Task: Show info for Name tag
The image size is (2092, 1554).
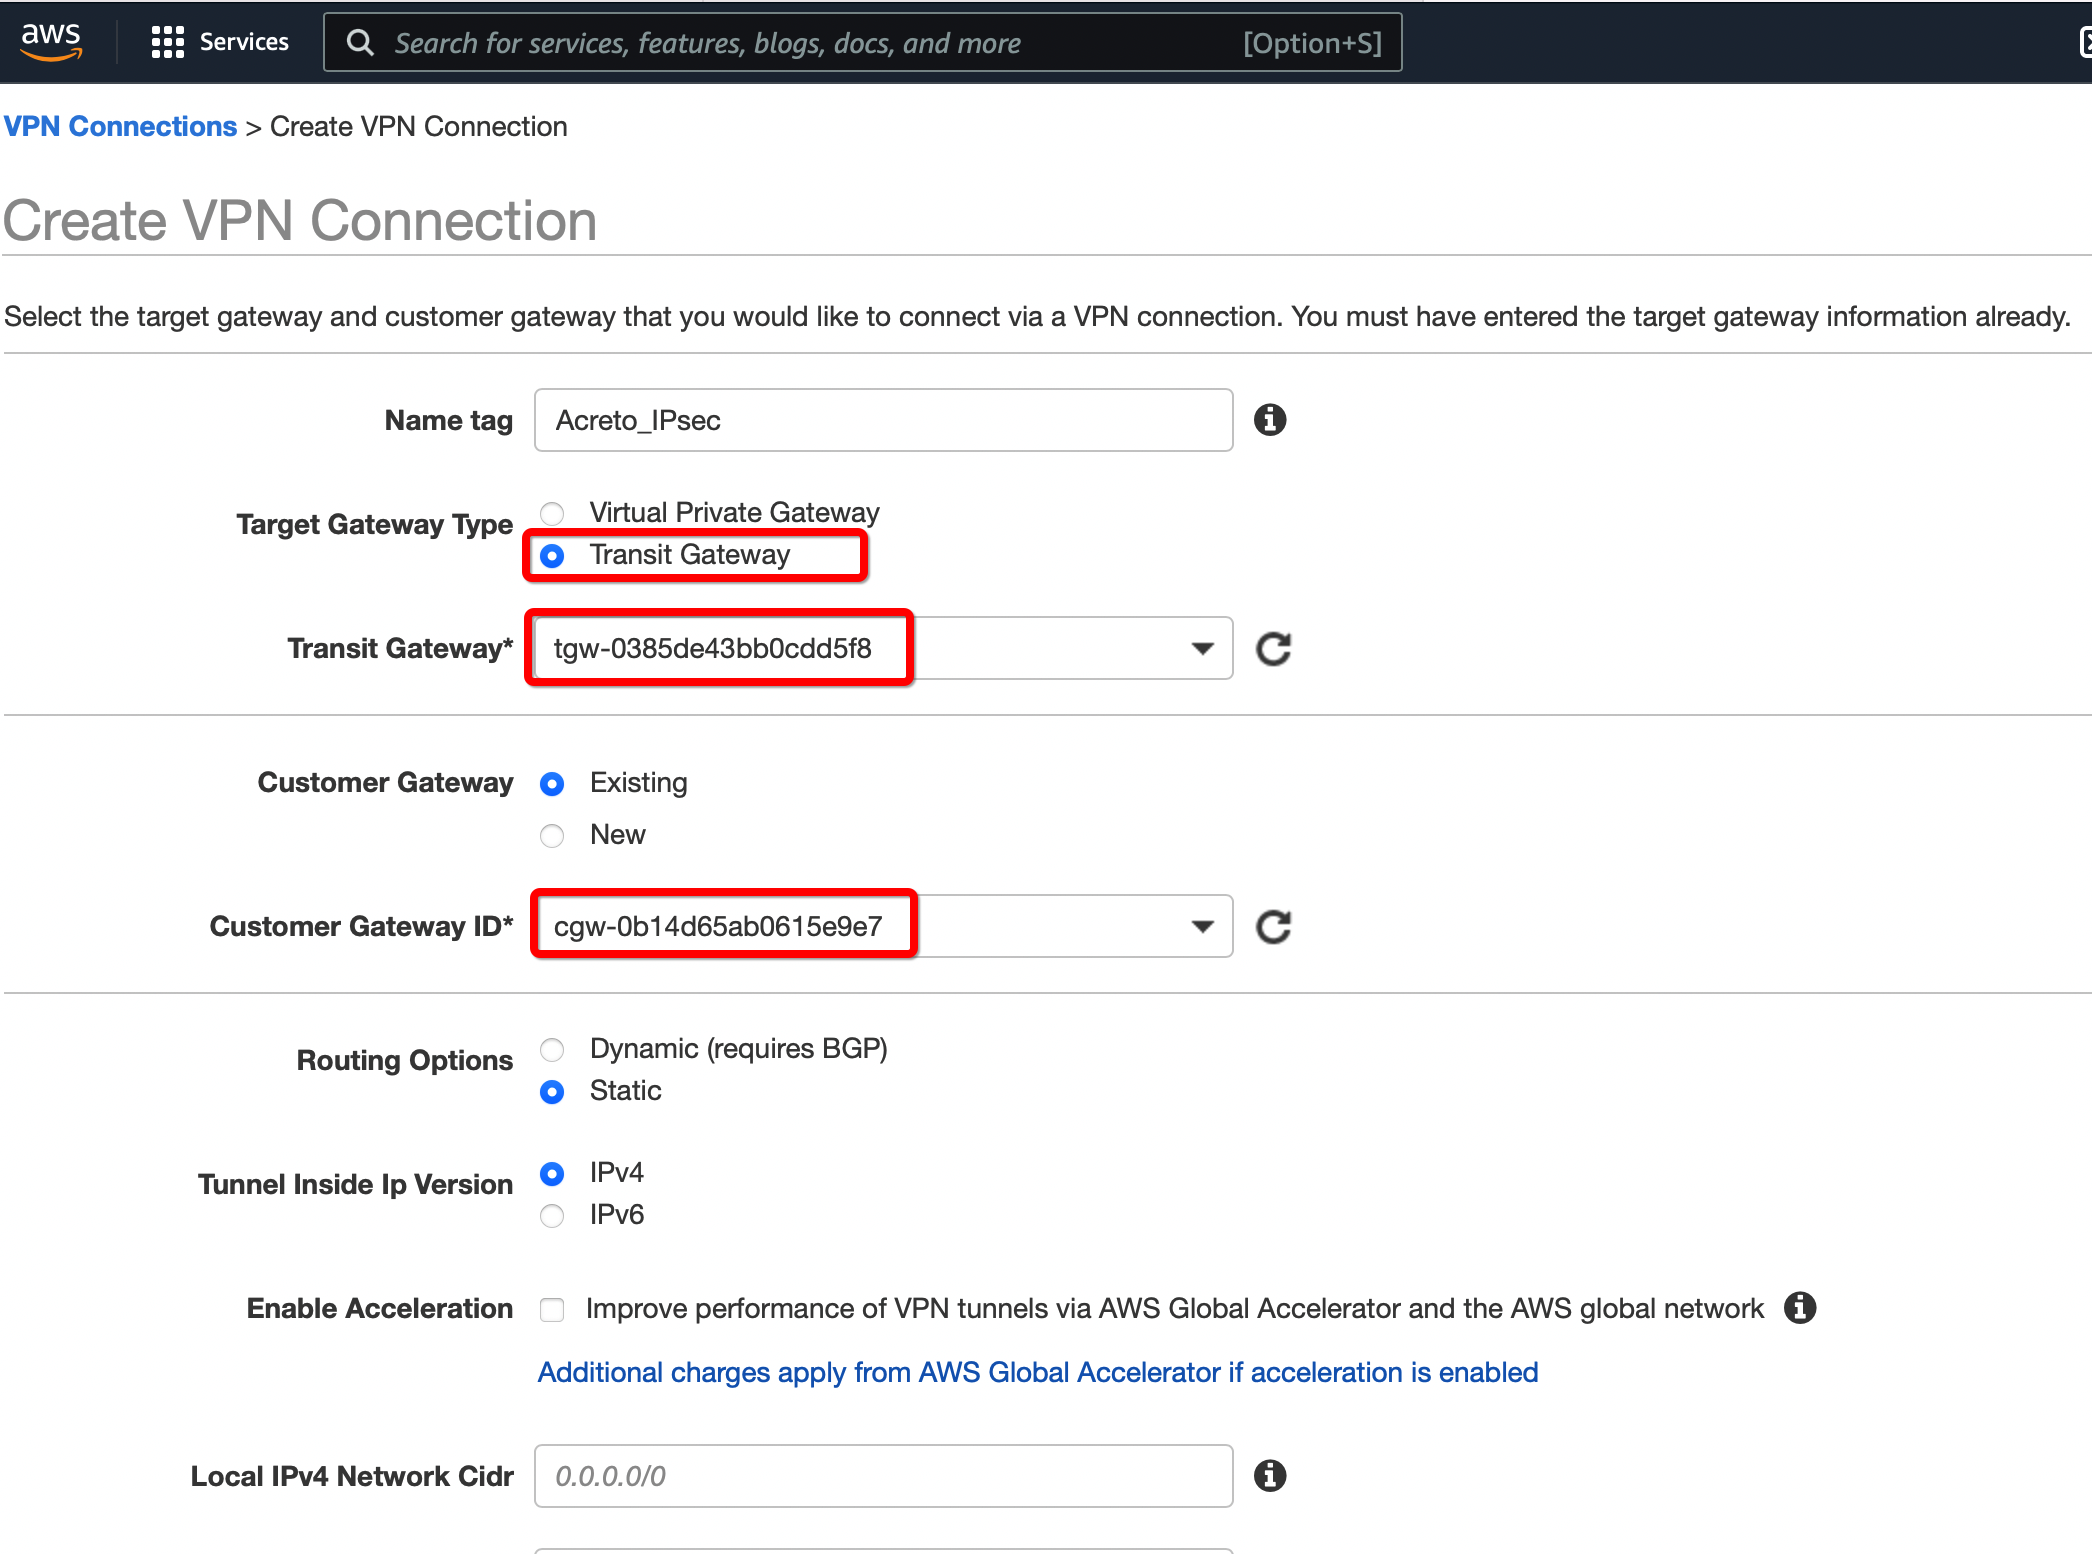Action: [x=1270, y=420]
